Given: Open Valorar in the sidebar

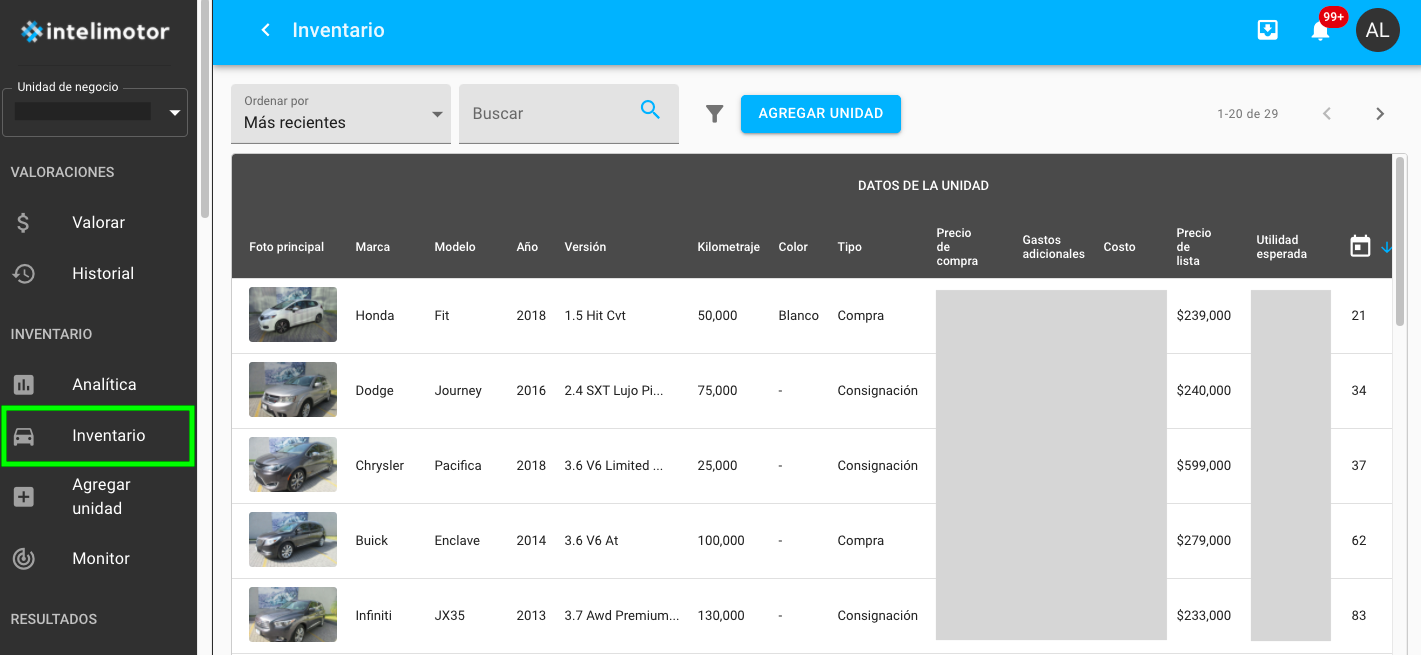Looking at the screenshot, I should pyautogui.click(x=98, y=223).
